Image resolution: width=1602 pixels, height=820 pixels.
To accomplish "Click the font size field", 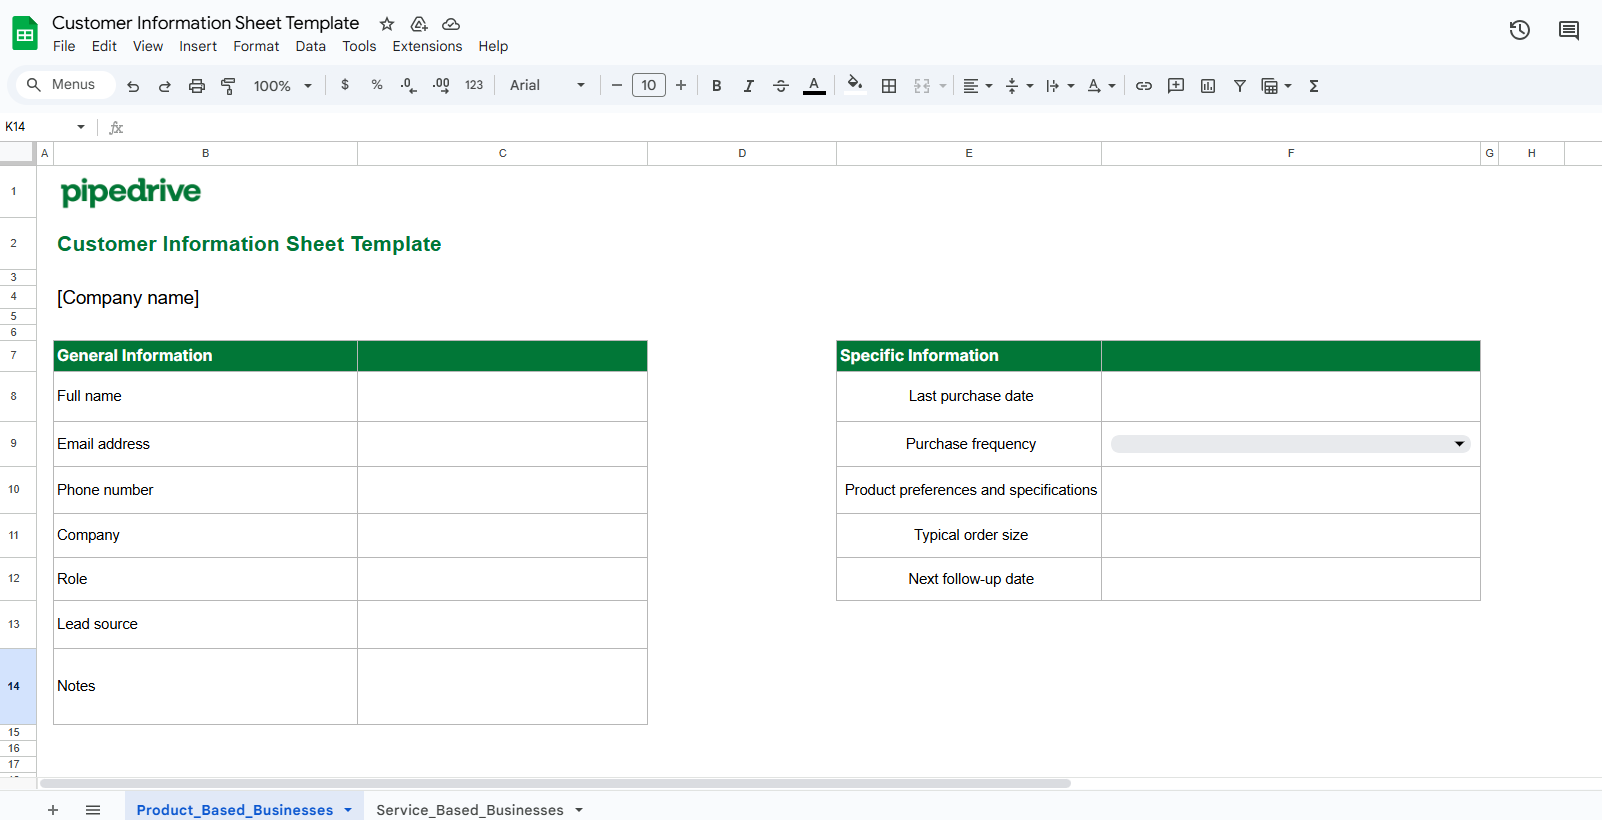I will click(x=649, y=85).
